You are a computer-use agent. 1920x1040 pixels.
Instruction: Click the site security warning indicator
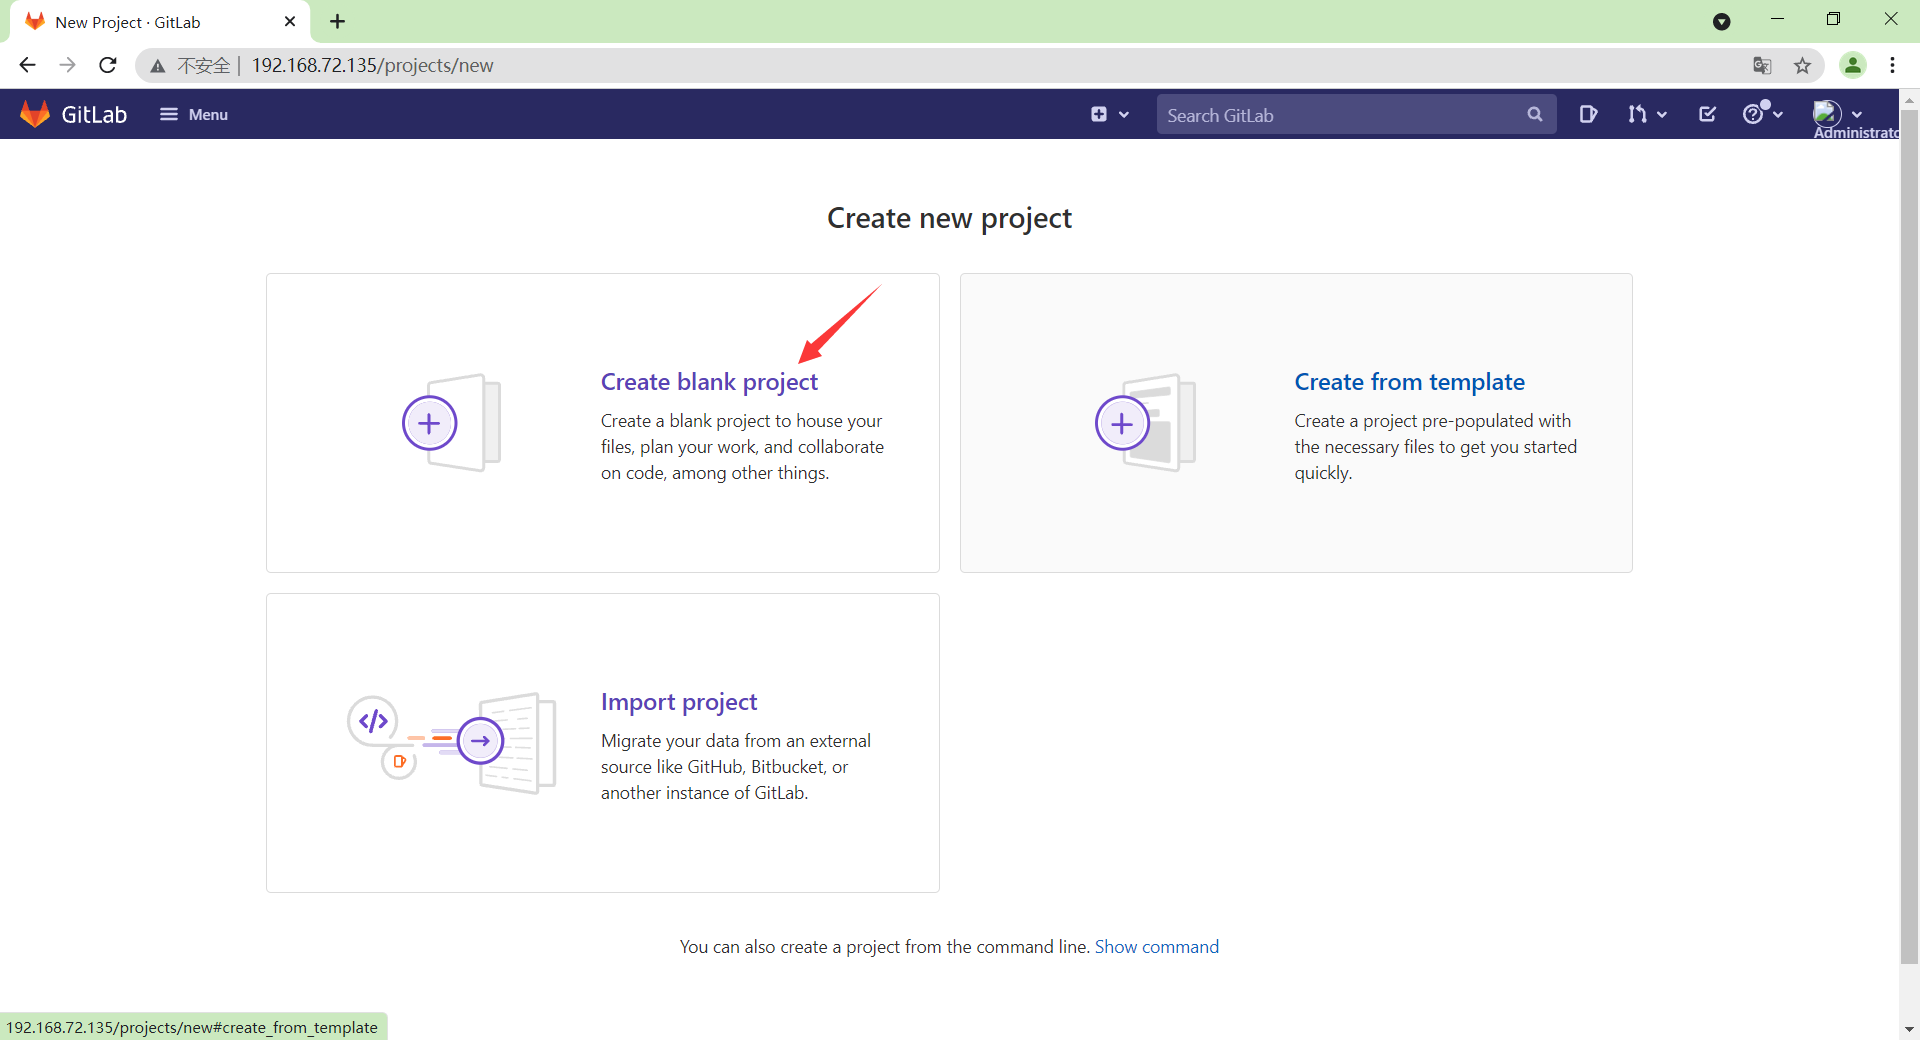[x=158, y=65]
